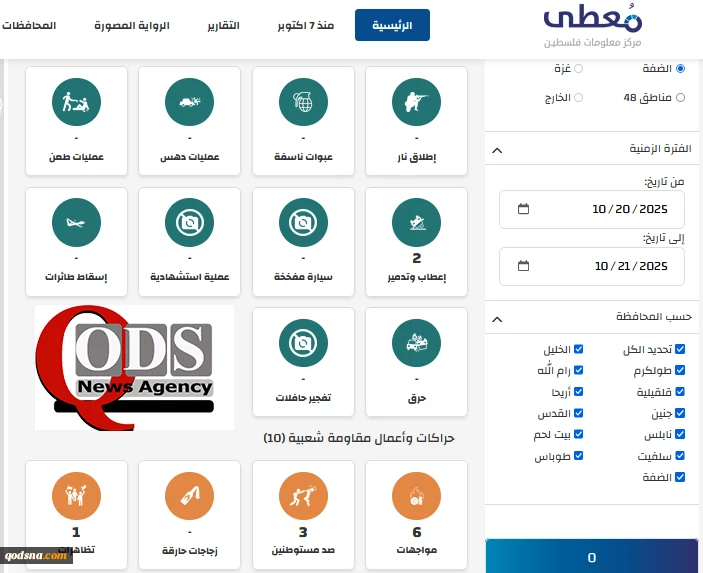This screenshot has height=573, width=703.
Task: Select the aircraft downing (إسقاط طائرات) icon
Action: point(77,221)
